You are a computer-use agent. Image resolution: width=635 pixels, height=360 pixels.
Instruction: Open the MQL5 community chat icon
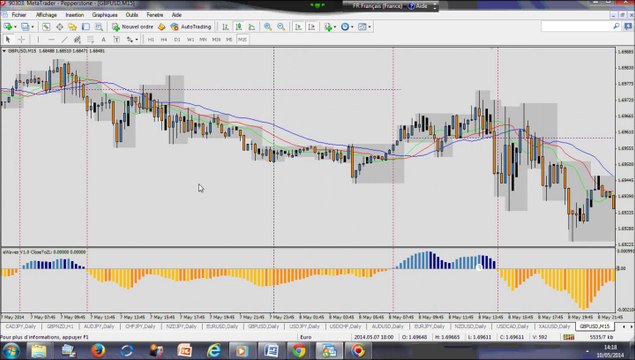628,26
